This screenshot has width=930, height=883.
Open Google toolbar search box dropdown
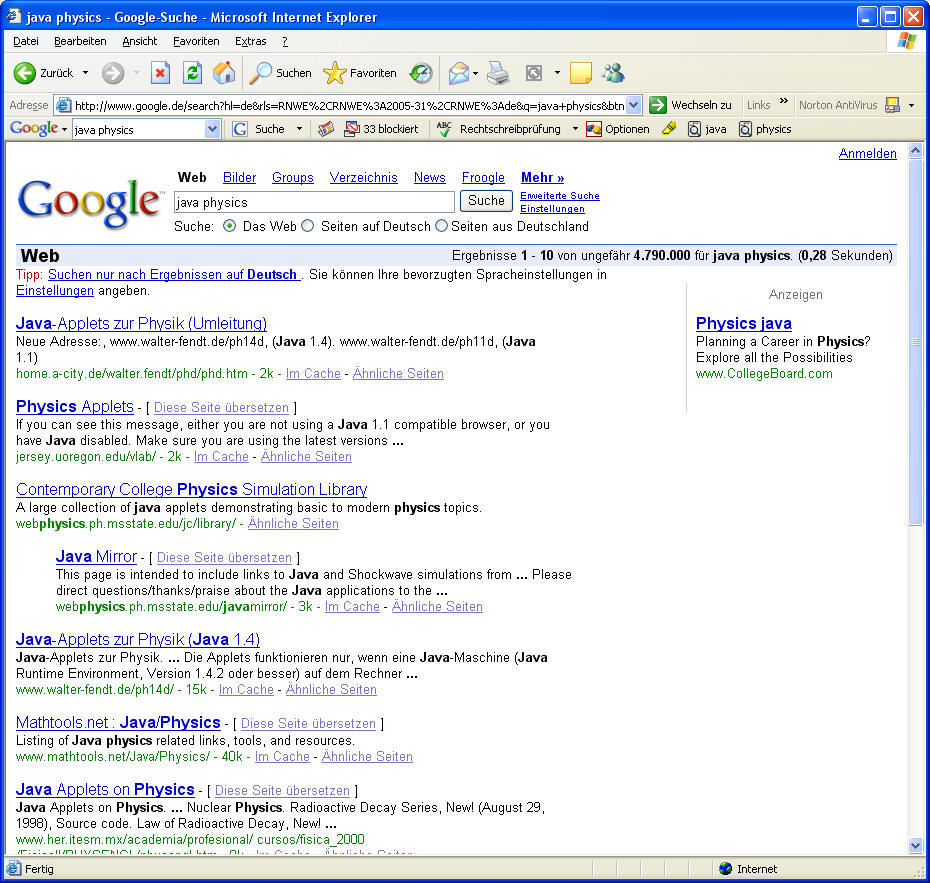pos(212,129)
